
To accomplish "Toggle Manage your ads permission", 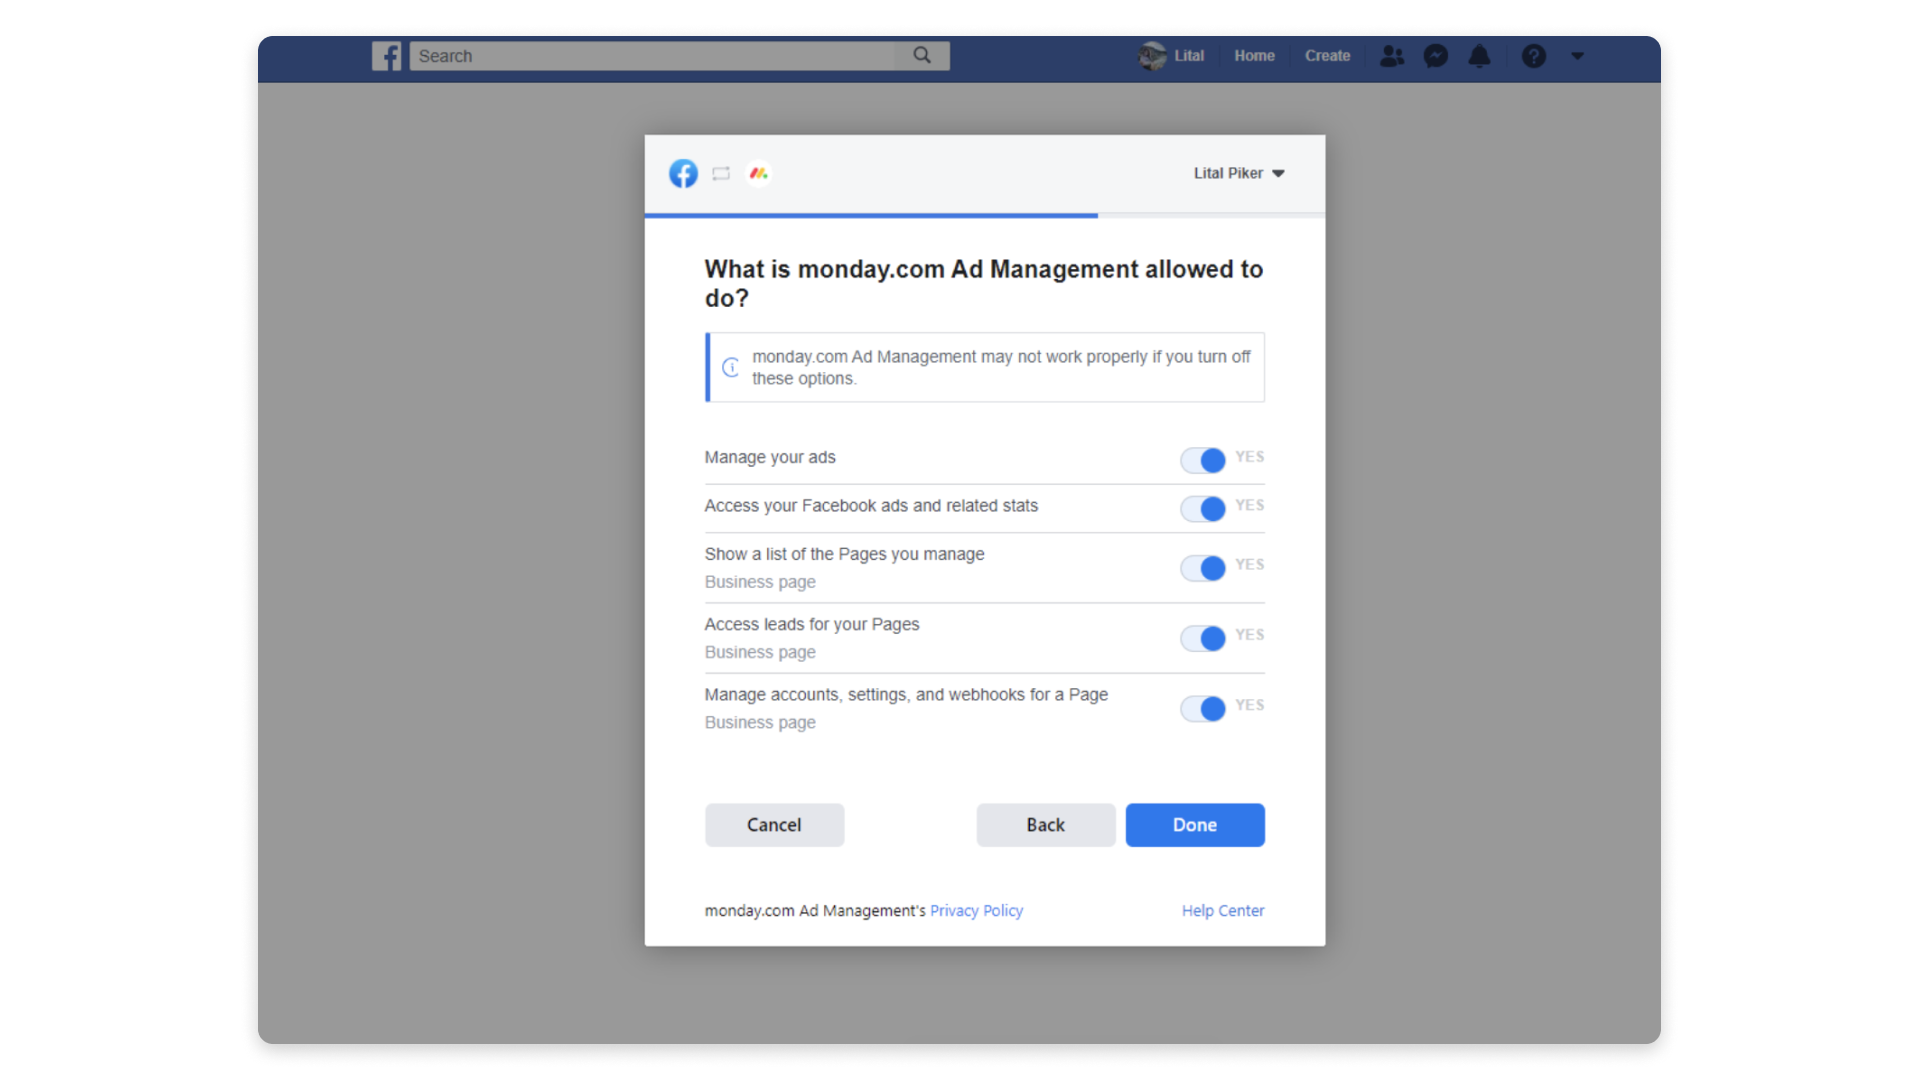I will tap(1202, 460).
